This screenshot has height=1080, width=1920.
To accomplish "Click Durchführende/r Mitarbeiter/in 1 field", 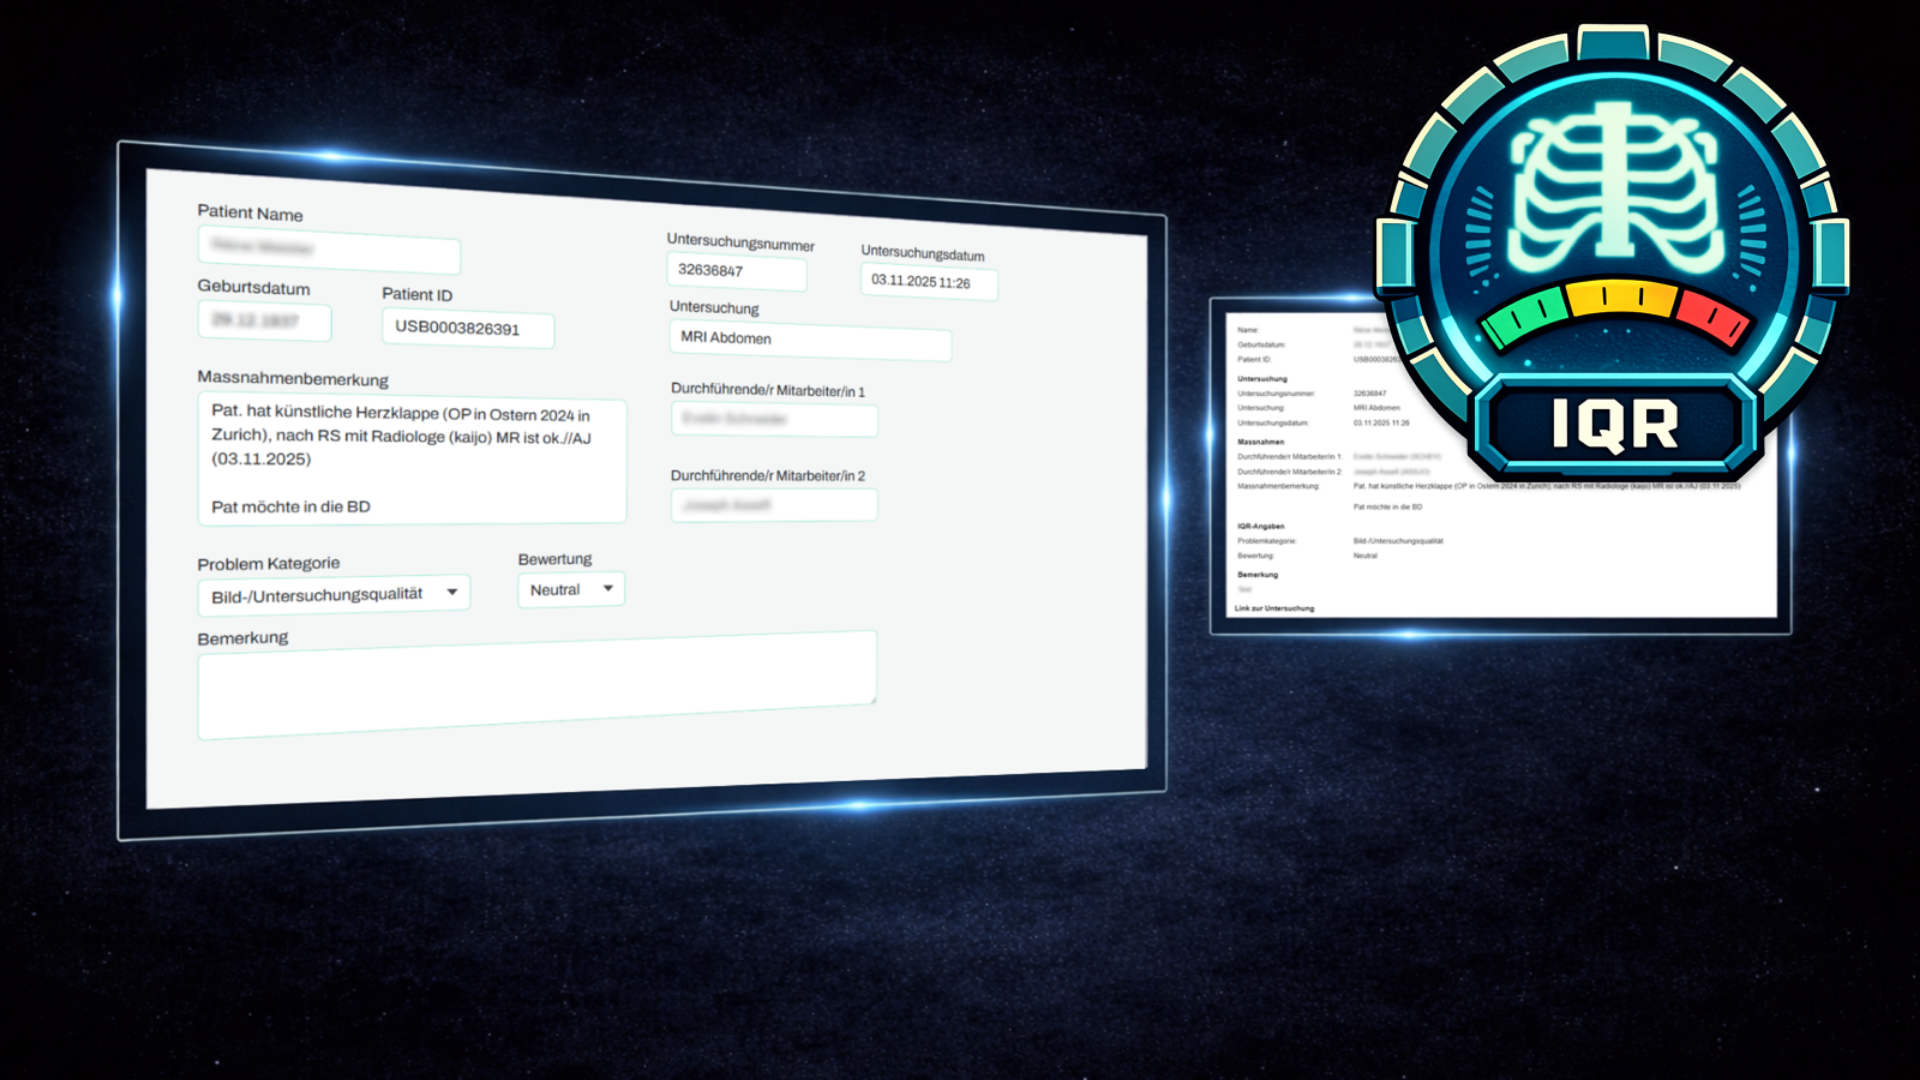I will click(x=774, y=420).
